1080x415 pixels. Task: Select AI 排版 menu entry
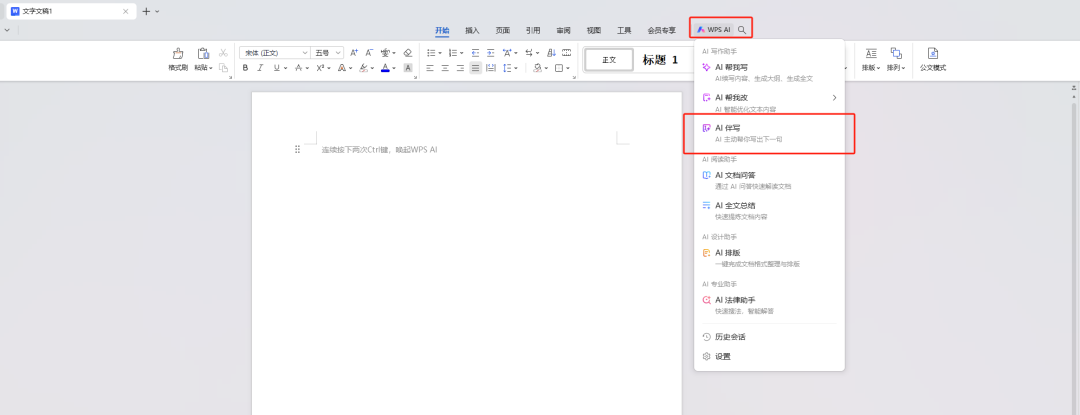pyautogui.click(x=769, y=258)
